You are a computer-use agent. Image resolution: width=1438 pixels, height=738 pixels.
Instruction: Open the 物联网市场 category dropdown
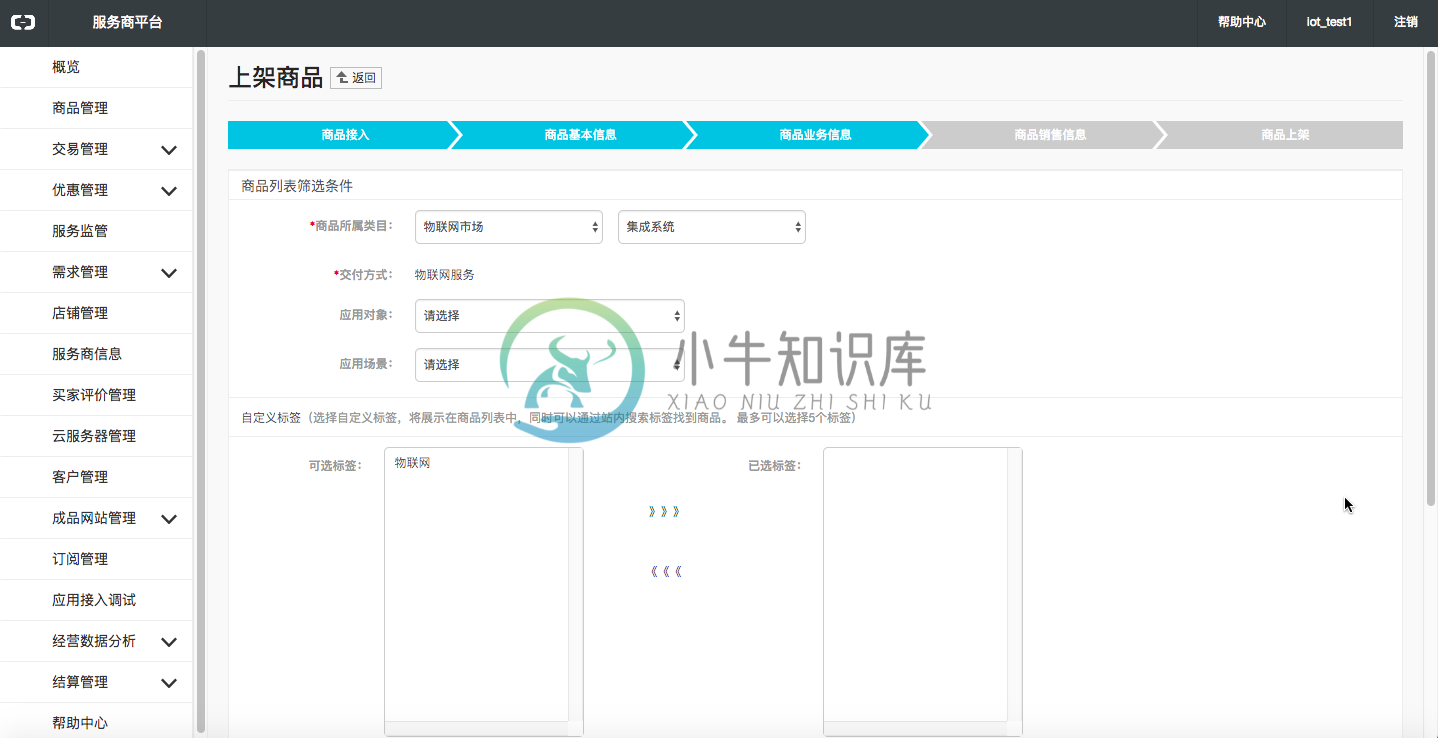509,227
